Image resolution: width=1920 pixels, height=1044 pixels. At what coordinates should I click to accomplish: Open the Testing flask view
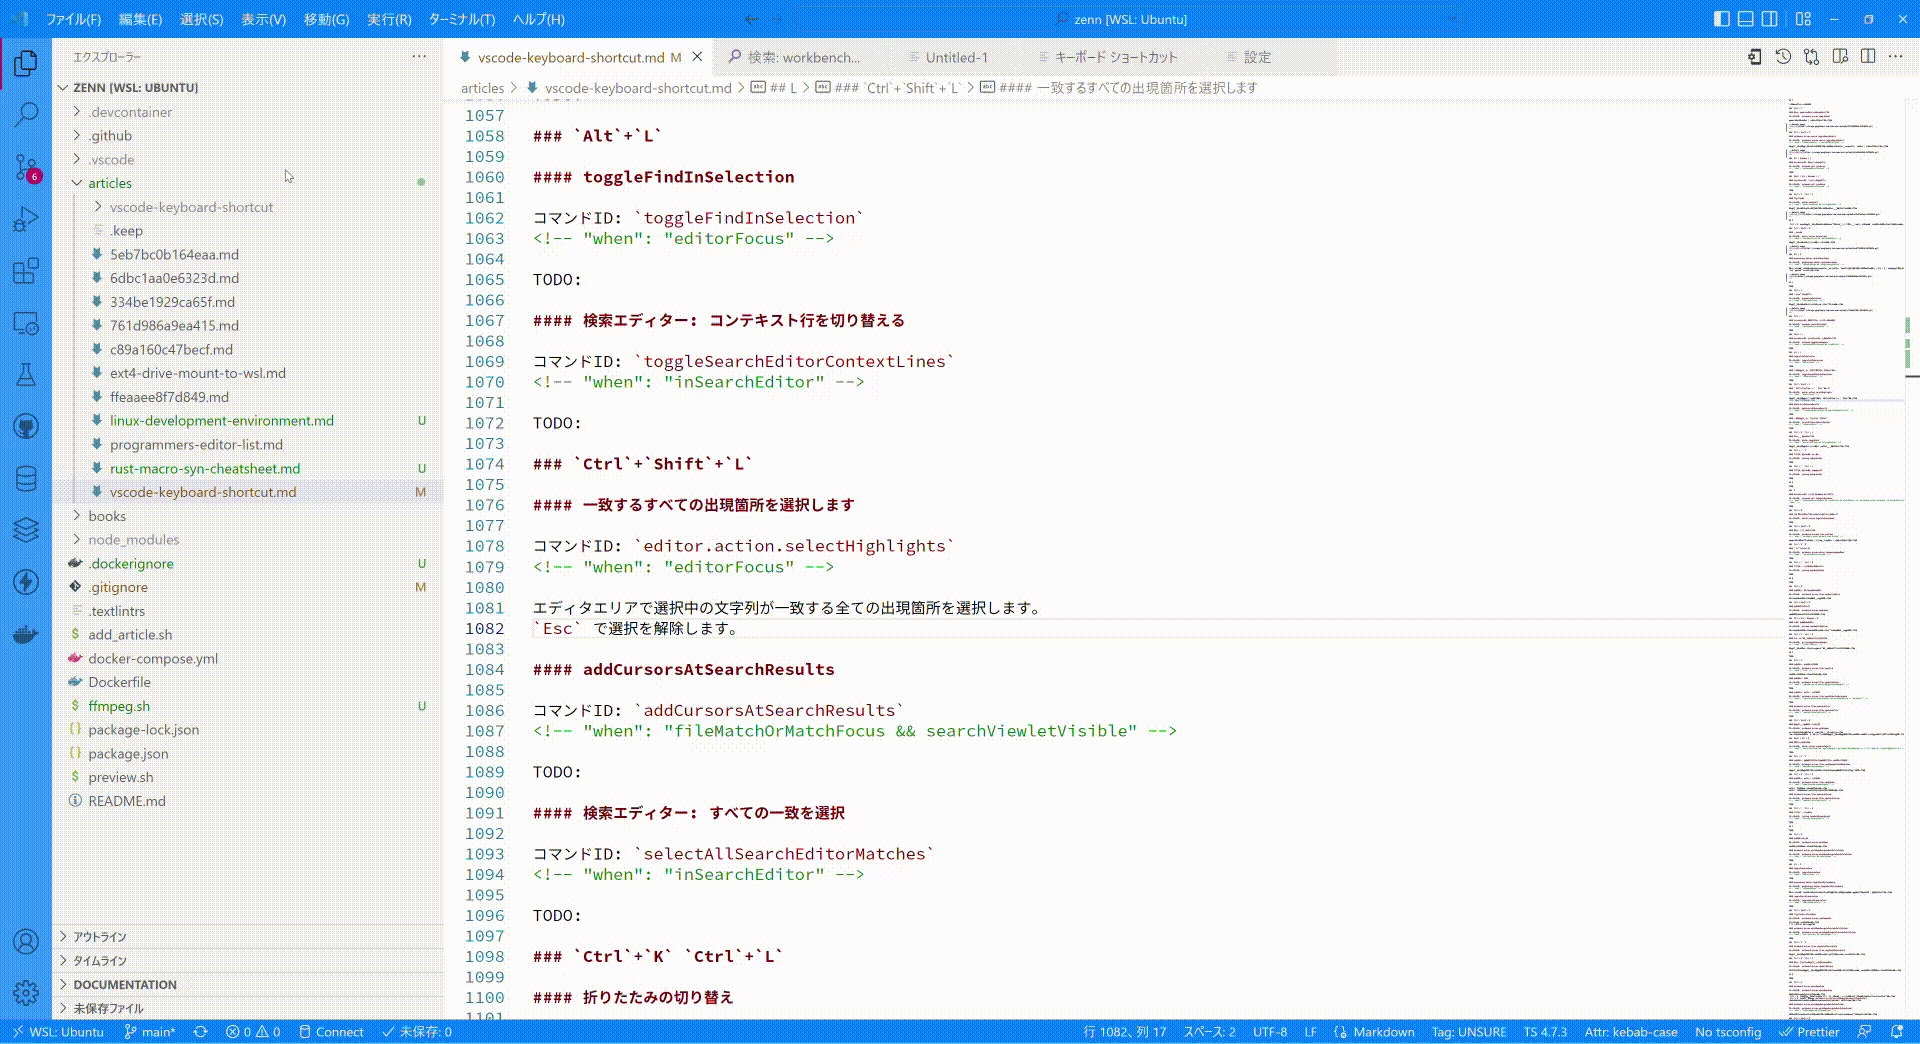[26, 375]
